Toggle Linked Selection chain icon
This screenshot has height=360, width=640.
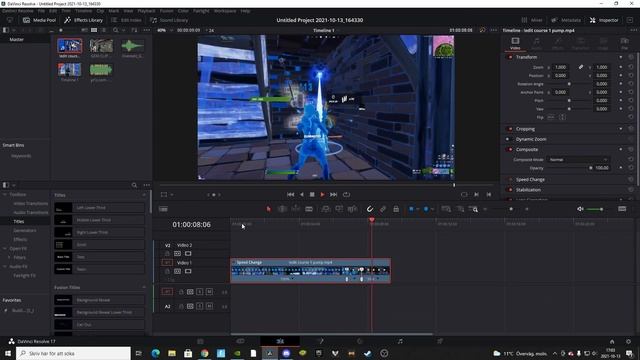pos(383,209)
